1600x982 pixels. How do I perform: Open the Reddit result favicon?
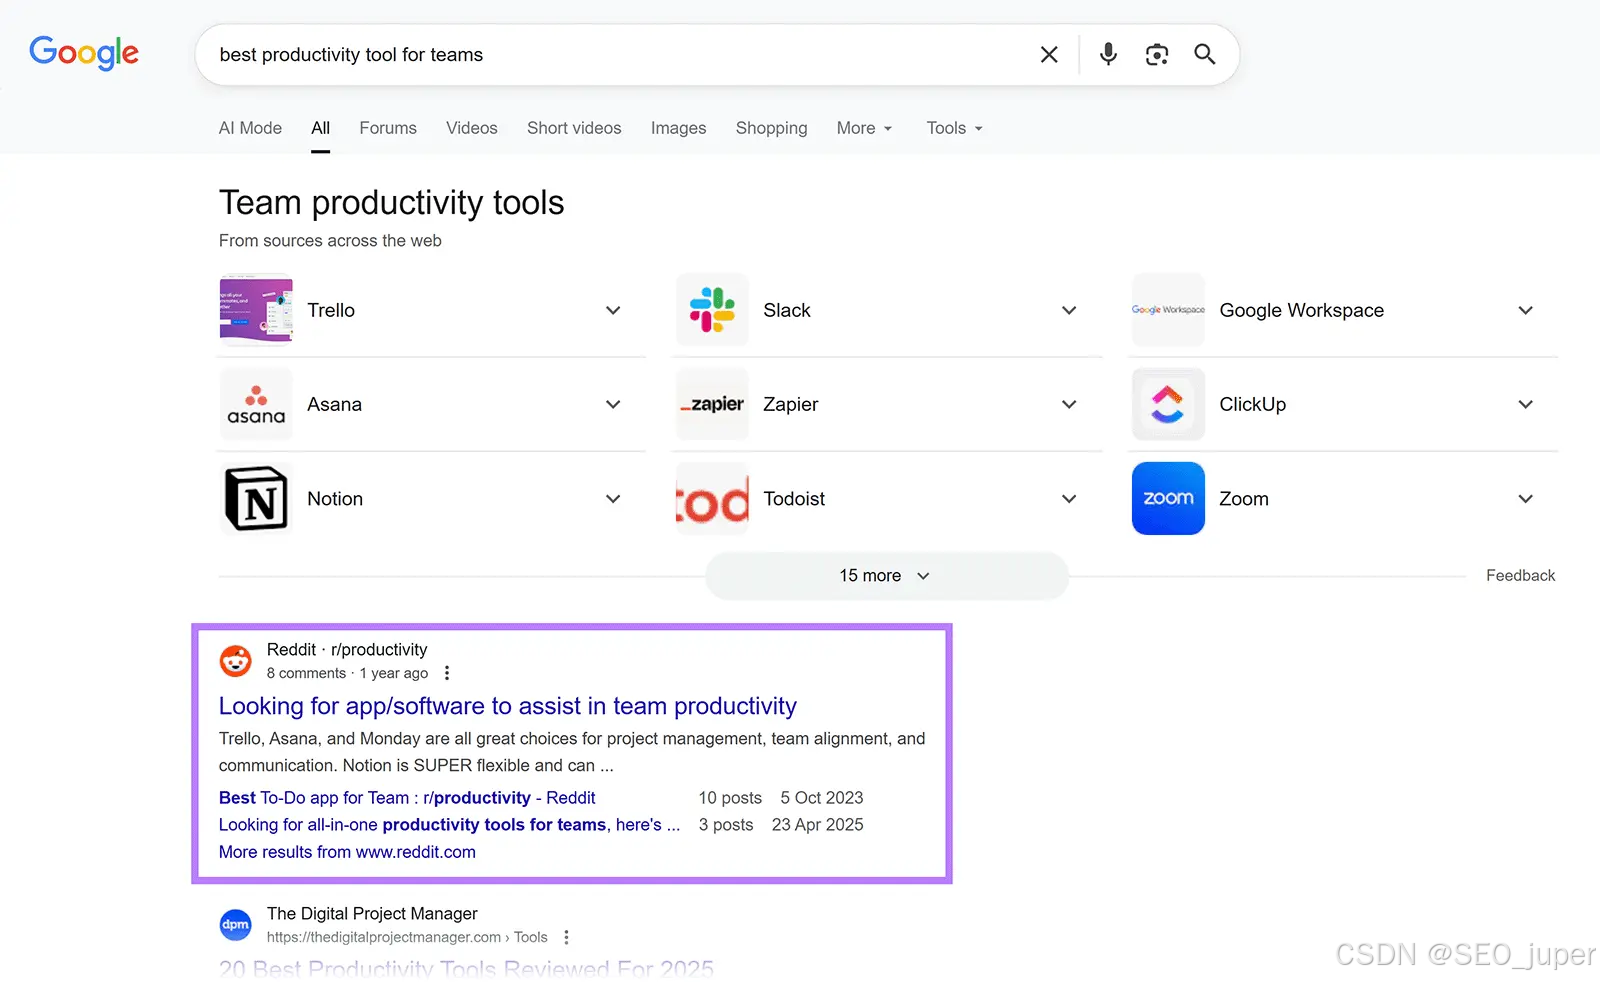[x=236, y=661]
